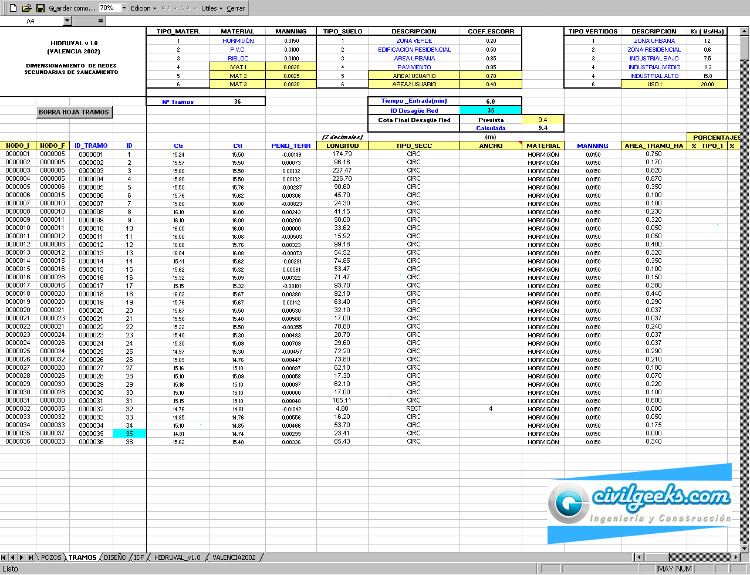The height and width of the screenshot is (575, 750).
Task: Jump to last sheet tab arrow
Action: coord(29,555)
